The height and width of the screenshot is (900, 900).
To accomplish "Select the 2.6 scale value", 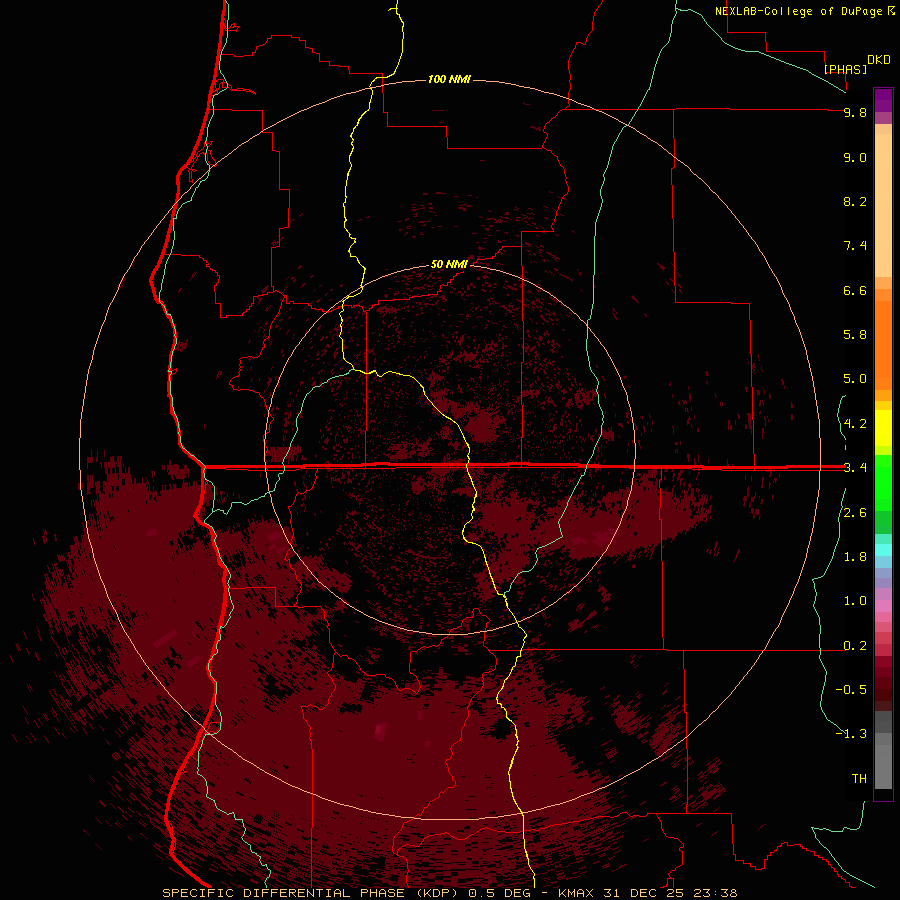I will pos(855,513).
